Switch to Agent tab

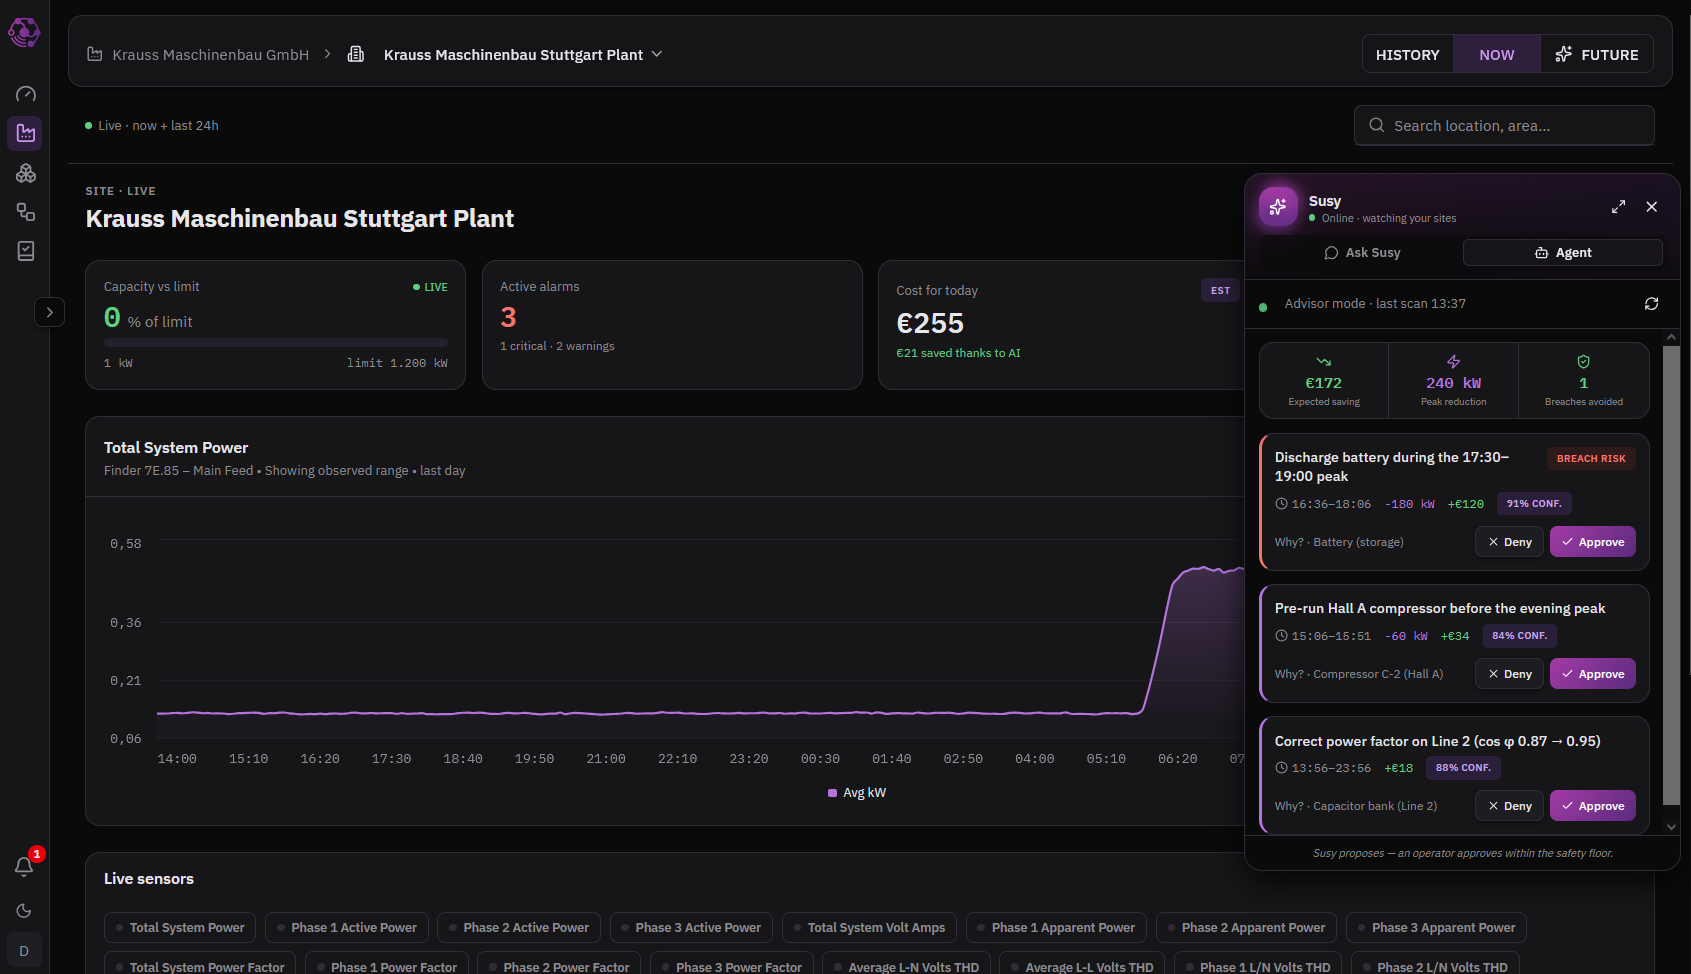(x=1563, y=253)
